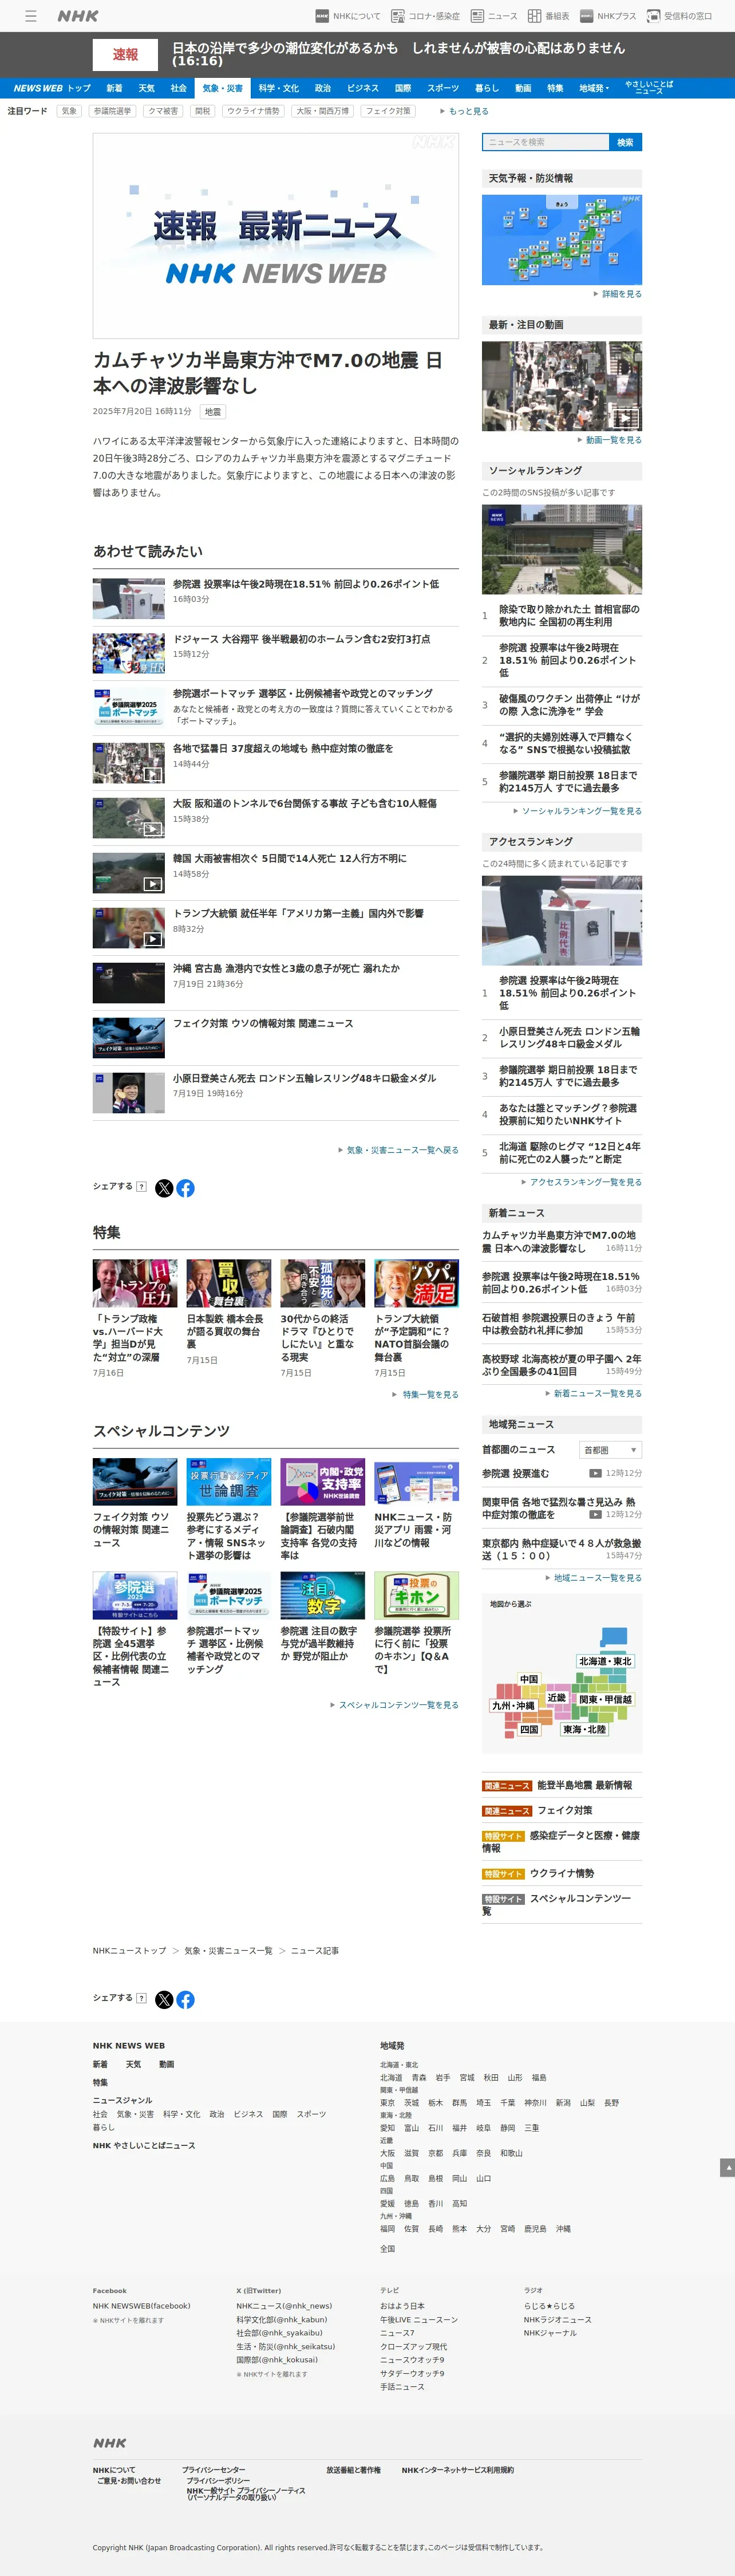Screen dimensions: 735x2576
Task: Click the NHK logo in header
Action: pyautogui.click(x=78, y=16)
